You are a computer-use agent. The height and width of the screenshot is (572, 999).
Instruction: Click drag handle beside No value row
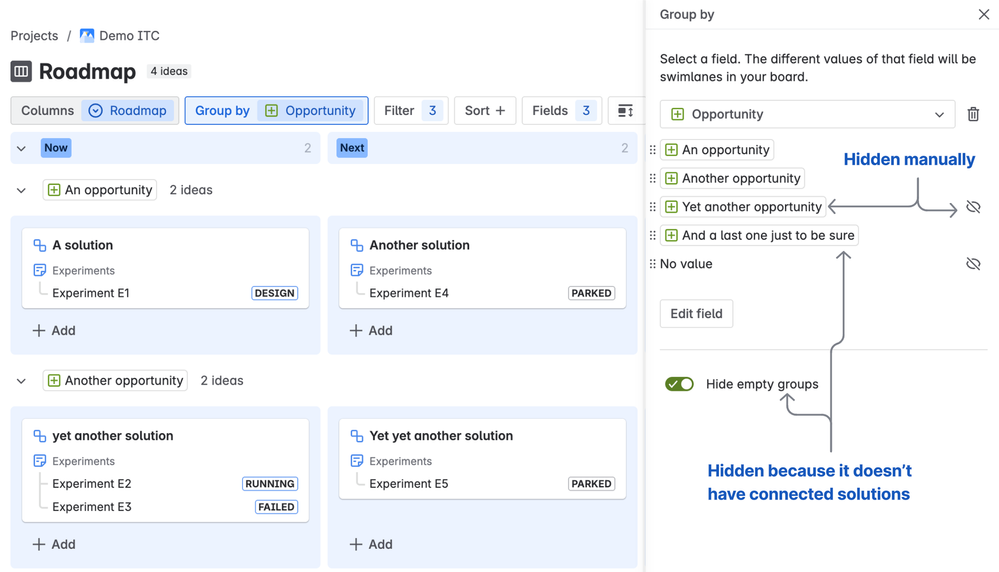pyautogui.click(x=653, y=264)
